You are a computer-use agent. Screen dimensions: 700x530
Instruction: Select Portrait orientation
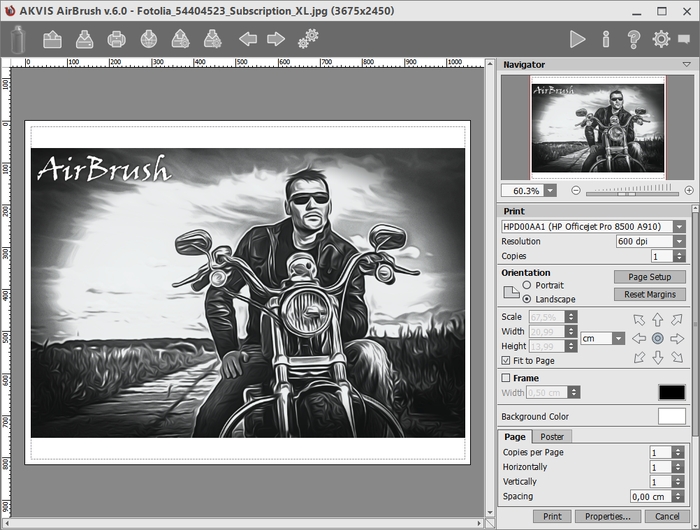click(527, 285)
